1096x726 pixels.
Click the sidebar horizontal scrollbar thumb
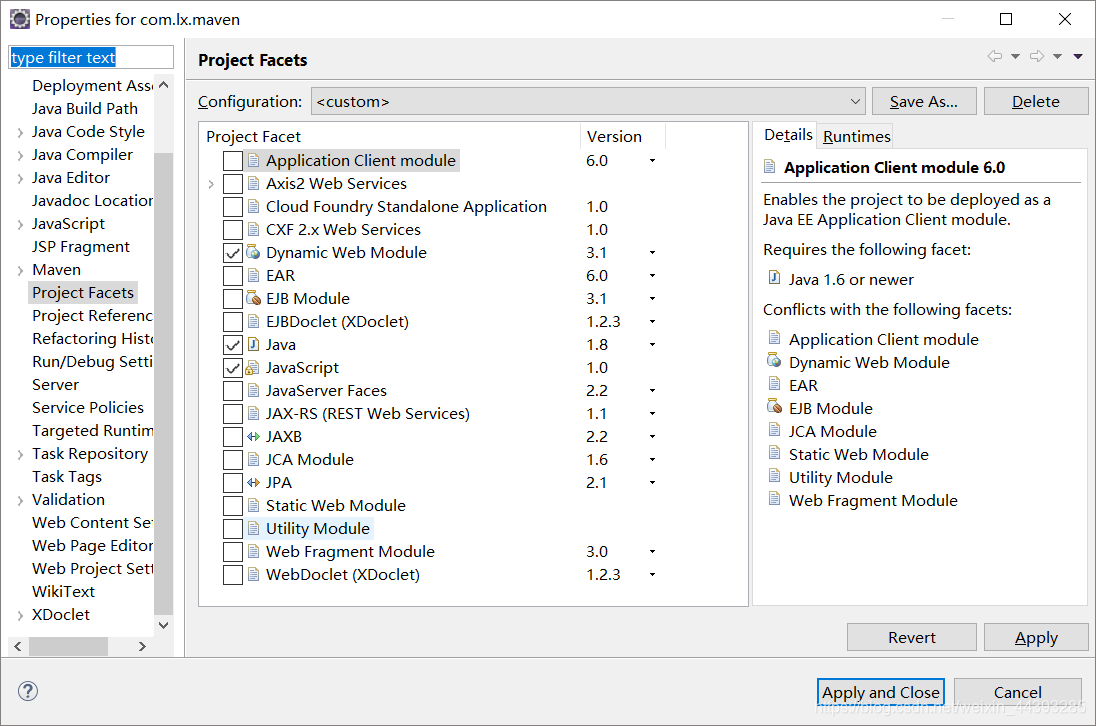click(68, 646)
